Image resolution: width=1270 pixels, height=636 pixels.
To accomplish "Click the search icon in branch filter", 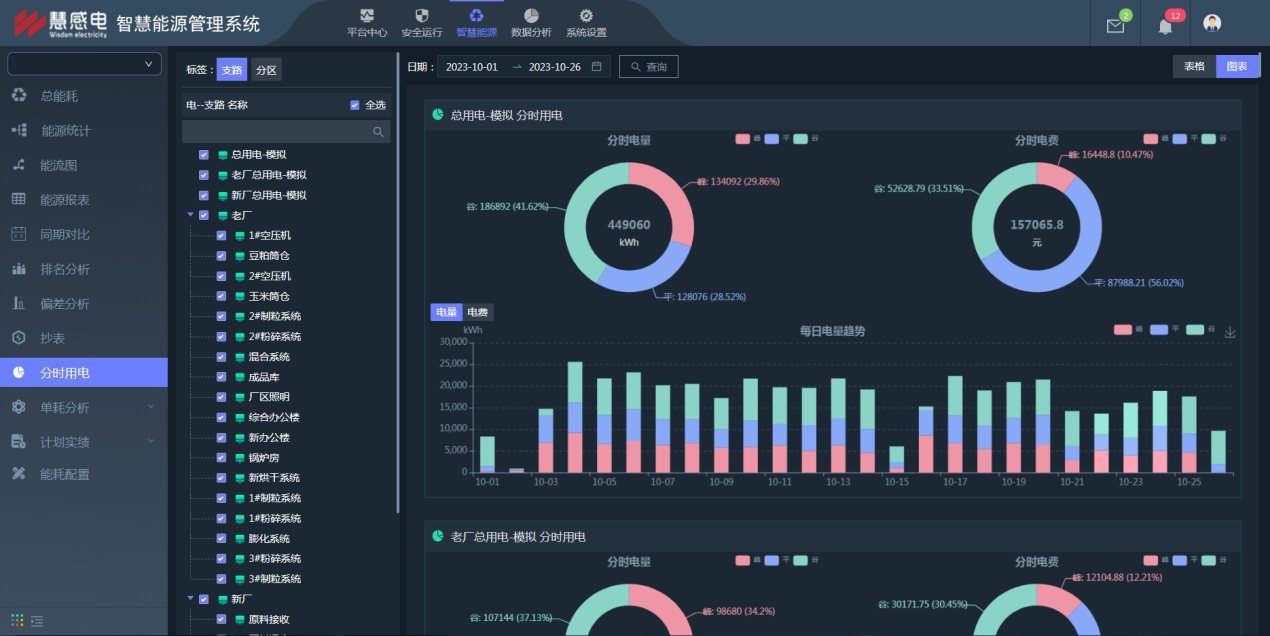I will coord(378,132).
